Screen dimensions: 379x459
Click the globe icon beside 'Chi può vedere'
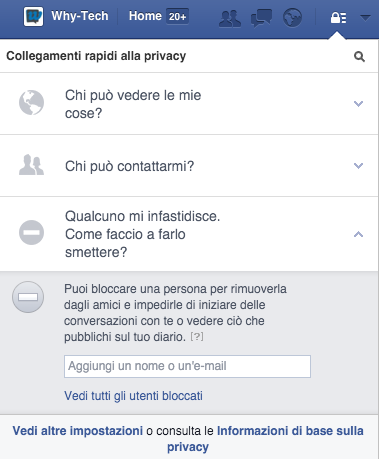pyautogui.click(x=31, y=103)
